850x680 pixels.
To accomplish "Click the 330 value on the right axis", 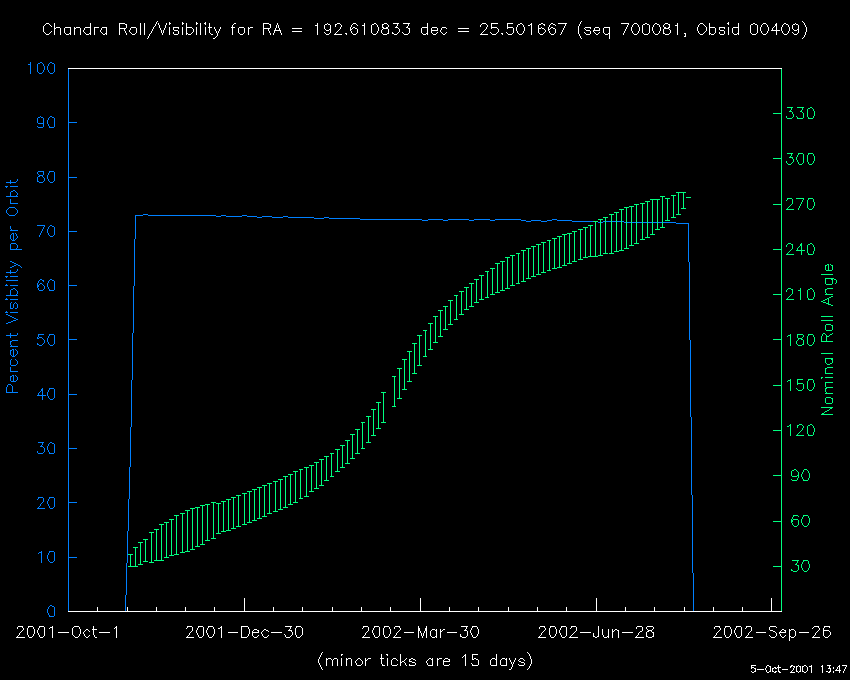I will pos(802,114).
